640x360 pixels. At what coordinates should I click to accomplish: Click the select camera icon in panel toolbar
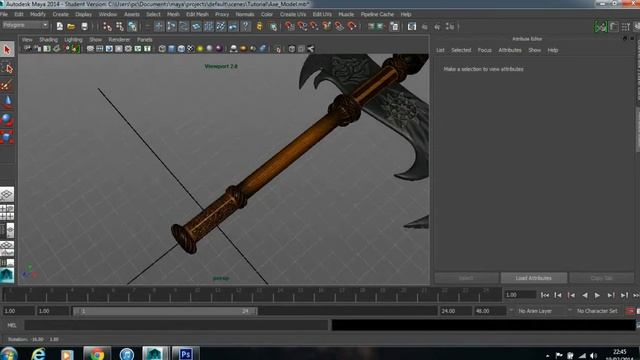[x=27, y=49]
